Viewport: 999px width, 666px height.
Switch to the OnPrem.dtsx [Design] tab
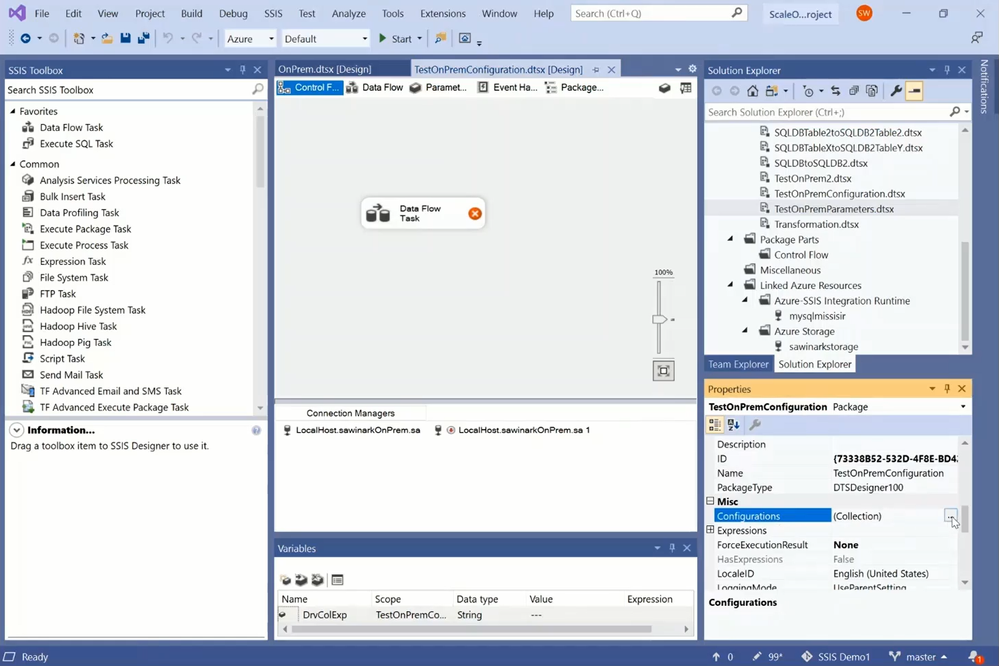[325, 69]
